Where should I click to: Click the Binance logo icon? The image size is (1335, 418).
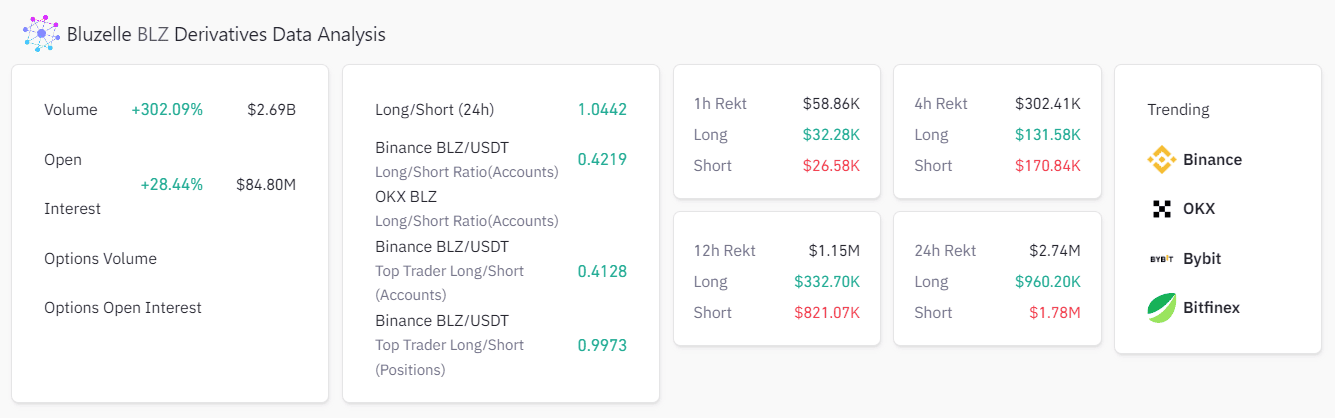pyautogui.click(x=1161, y=159)
